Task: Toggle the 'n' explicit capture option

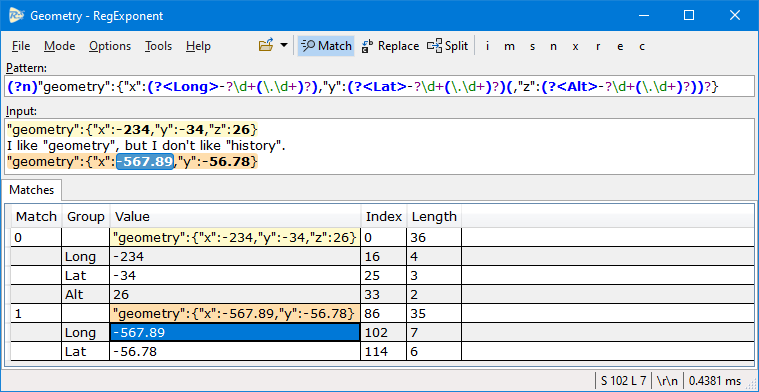Action: coord(553,46)
